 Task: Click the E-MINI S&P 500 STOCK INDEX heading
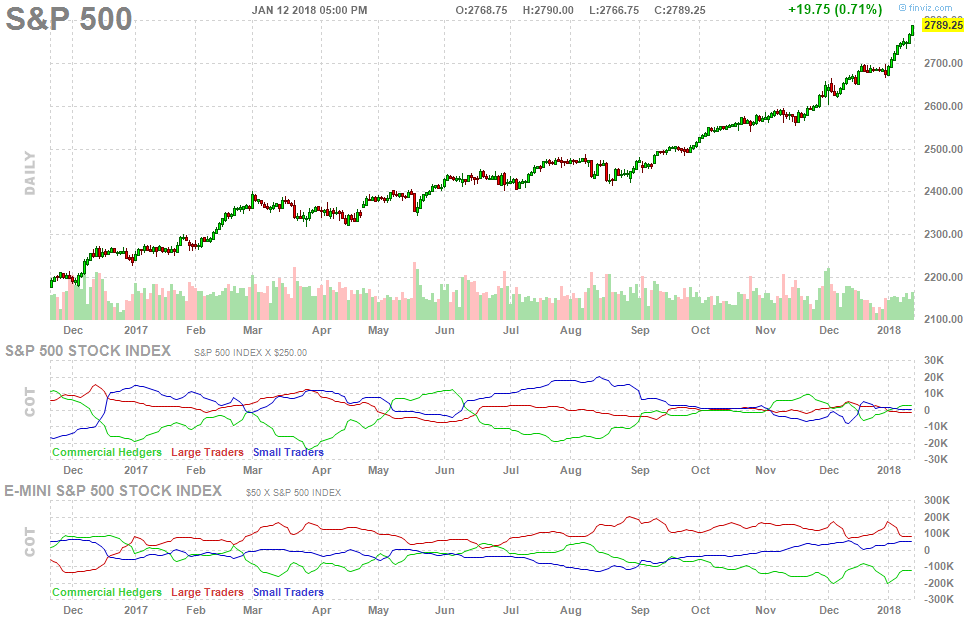pos(113,491)
